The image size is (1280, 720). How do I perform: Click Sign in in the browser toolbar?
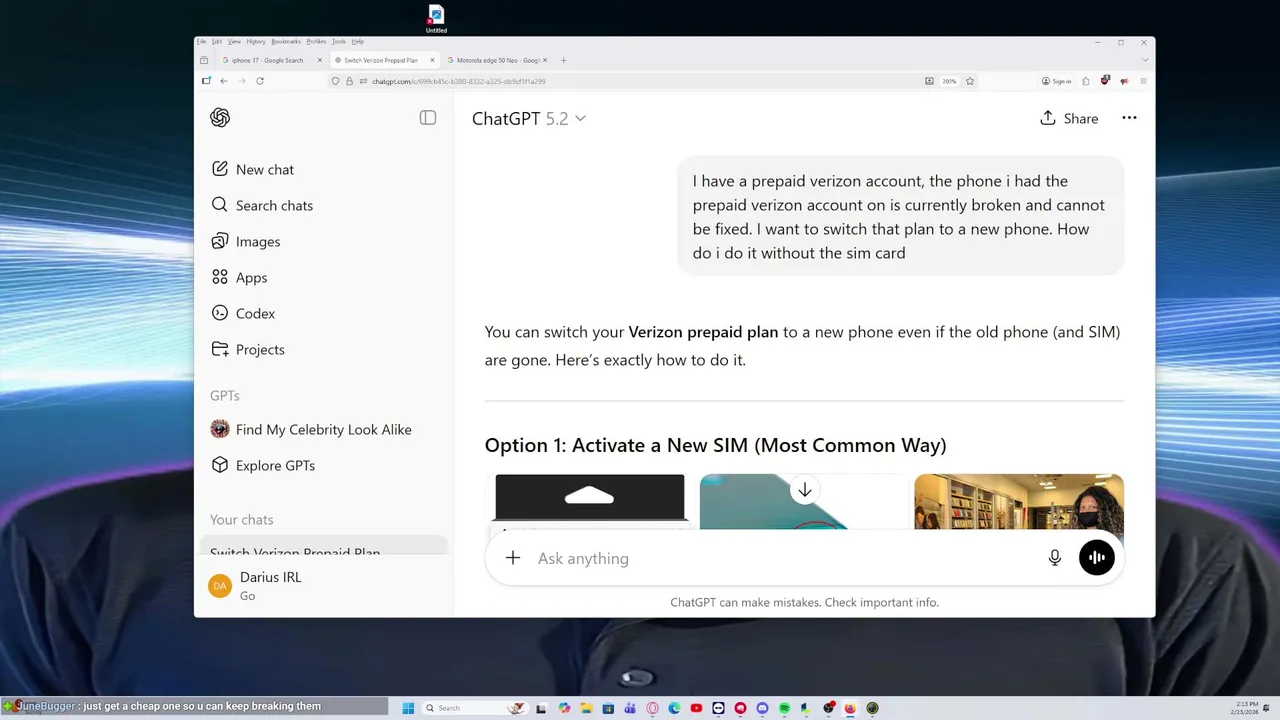pos(1056,81)
